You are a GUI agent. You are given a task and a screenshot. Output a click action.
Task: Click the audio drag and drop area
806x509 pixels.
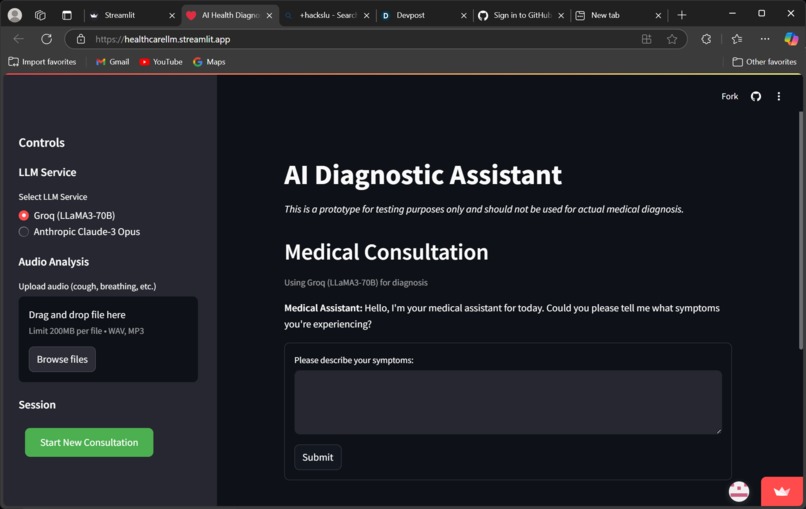108,339
